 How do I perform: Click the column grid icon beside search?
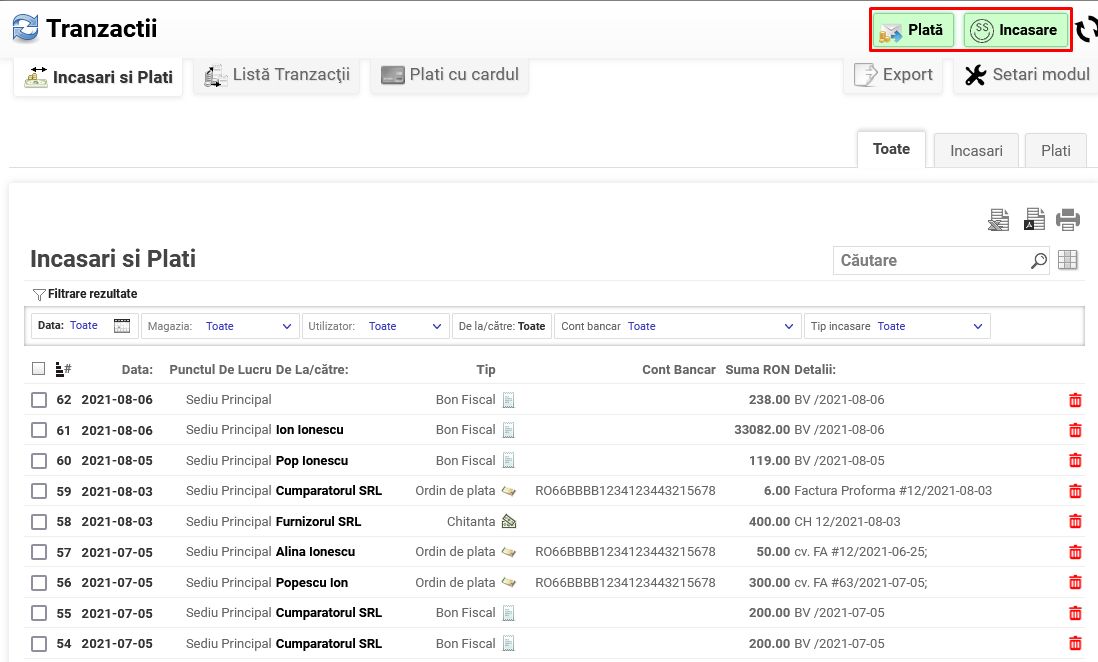(x=1068, y=260)
